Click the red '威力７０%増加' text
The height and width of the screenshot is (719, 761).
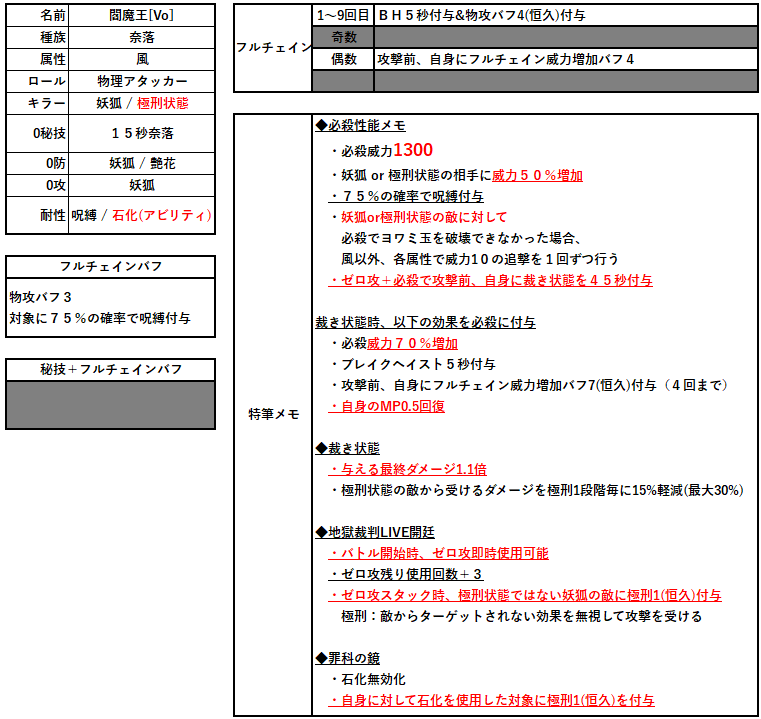(412, 344)
